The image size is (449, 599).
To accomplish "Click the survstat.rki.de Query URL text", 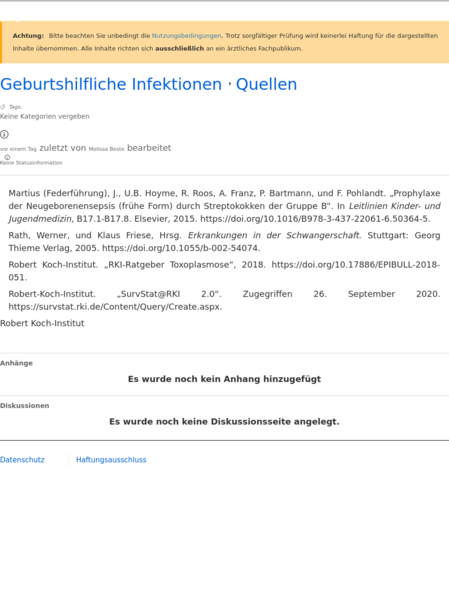I will click(115, 307).
